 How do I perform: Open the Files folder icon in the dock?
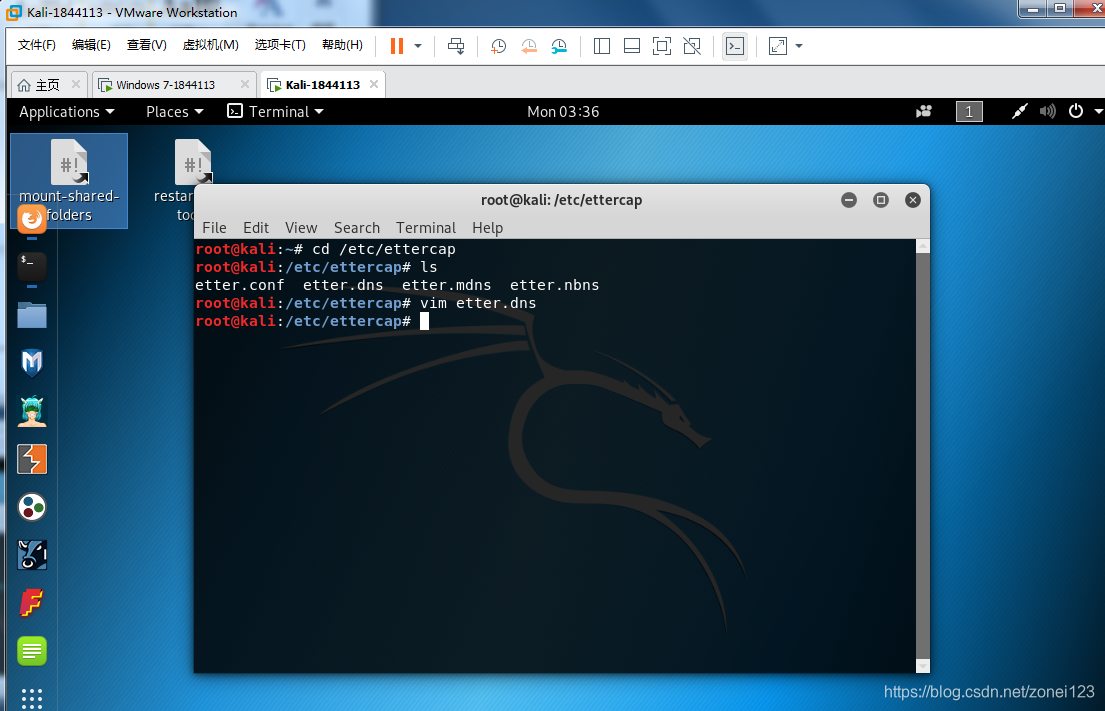(x=32, y=315)
